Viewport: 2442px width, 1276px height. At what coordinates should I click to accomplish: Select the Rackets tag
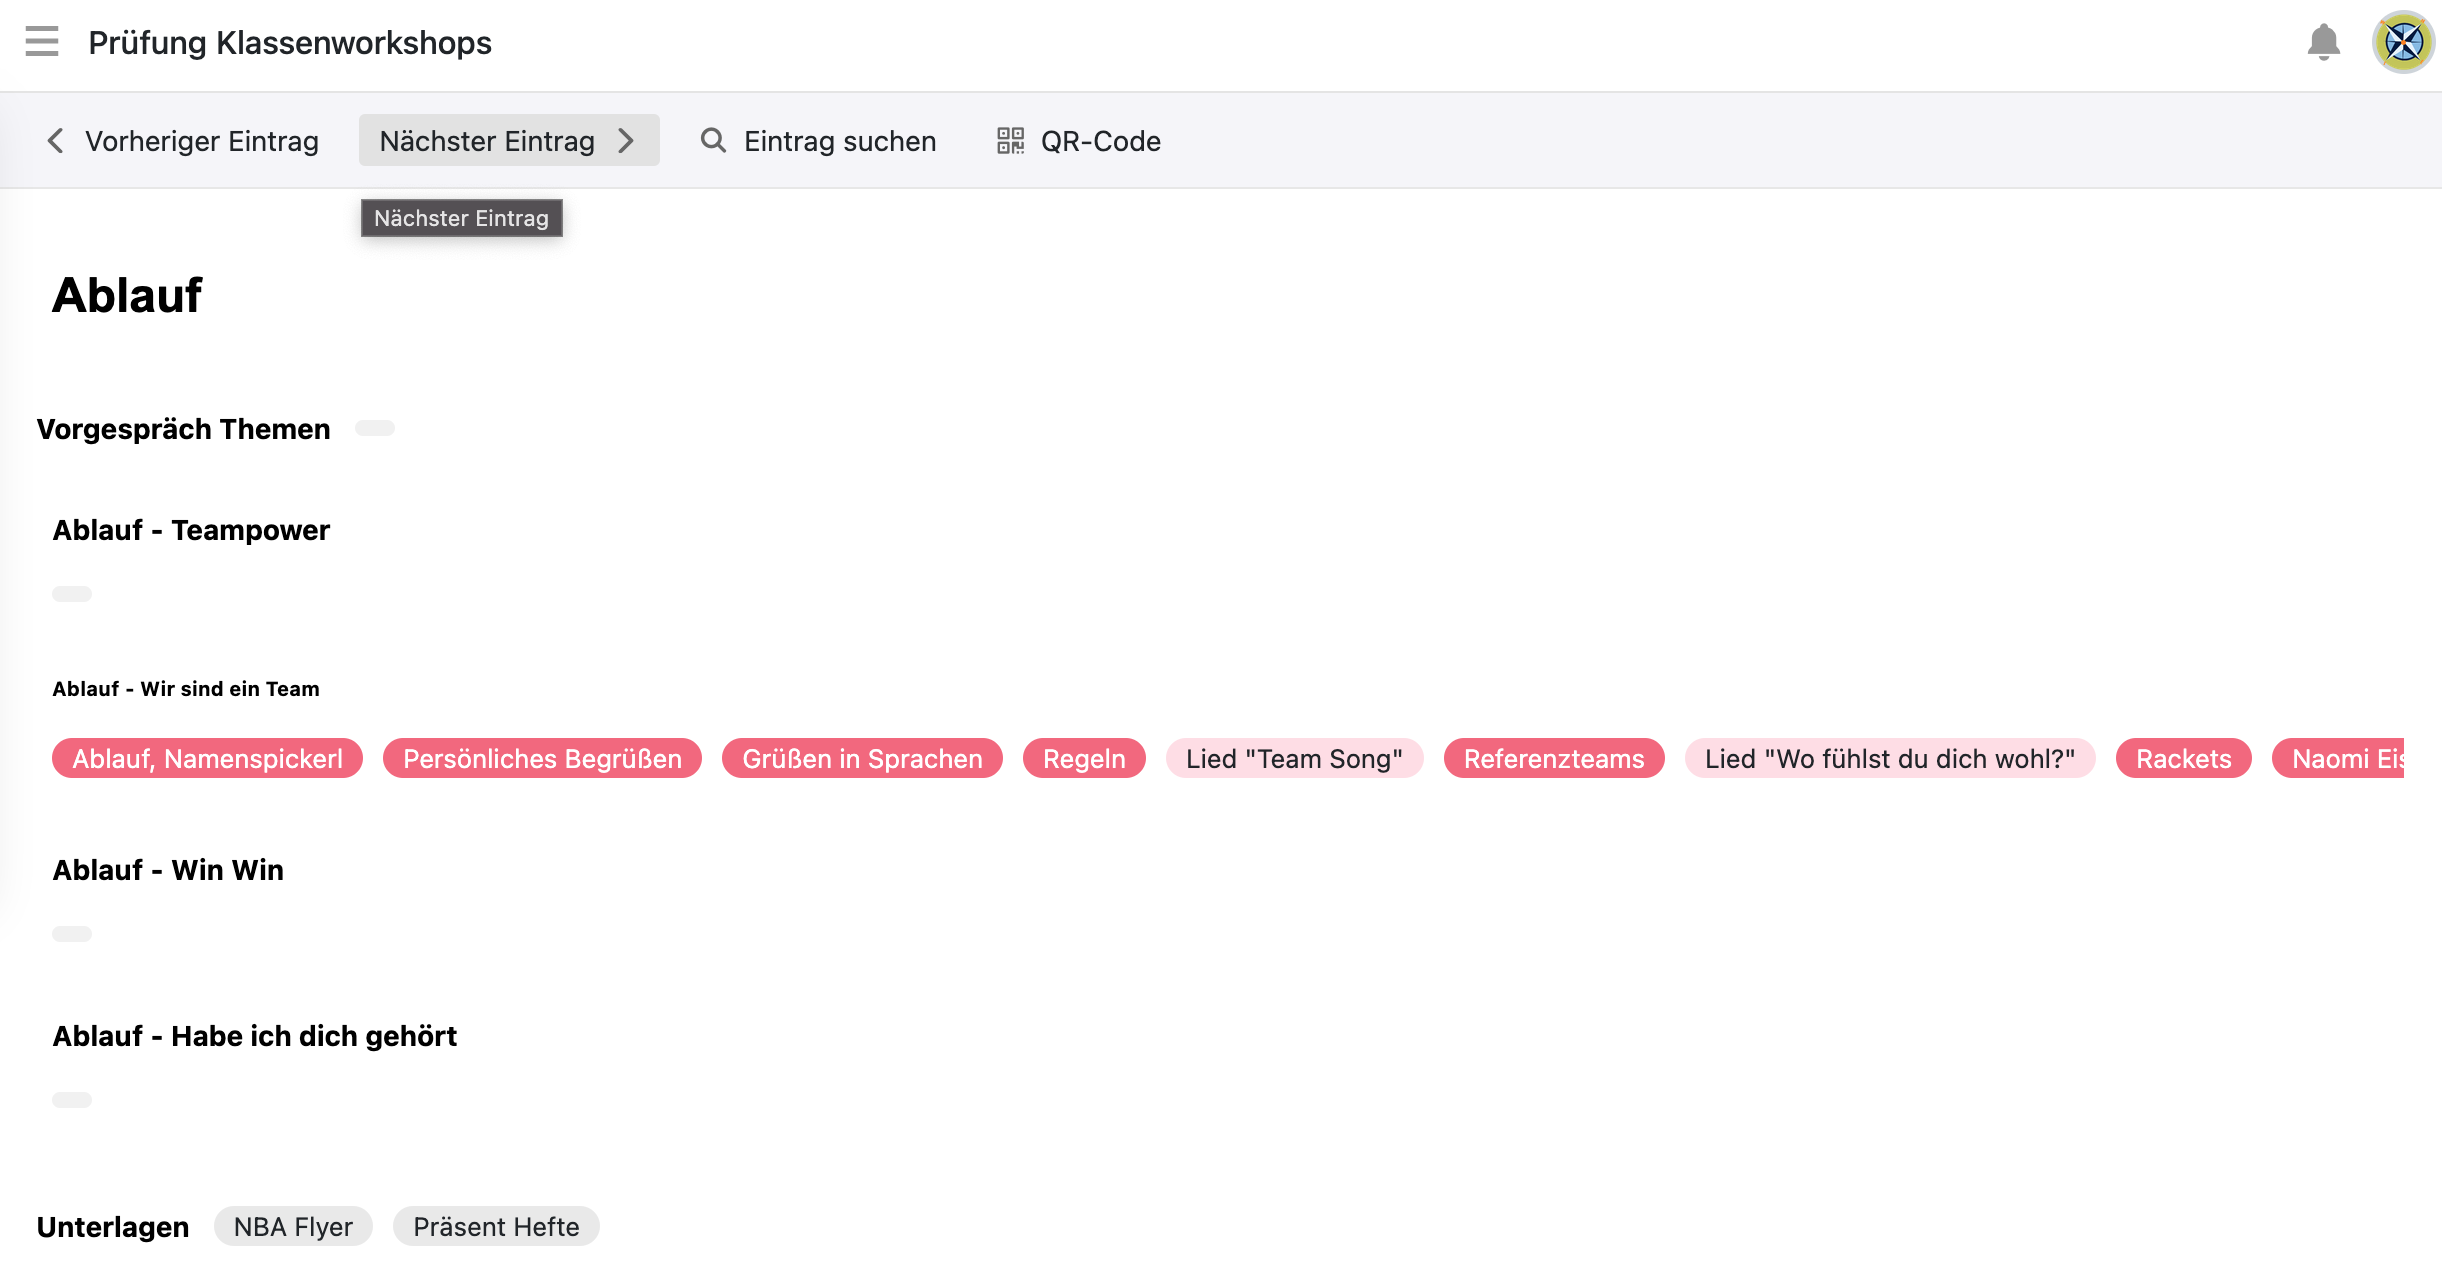coord(2183,759)
